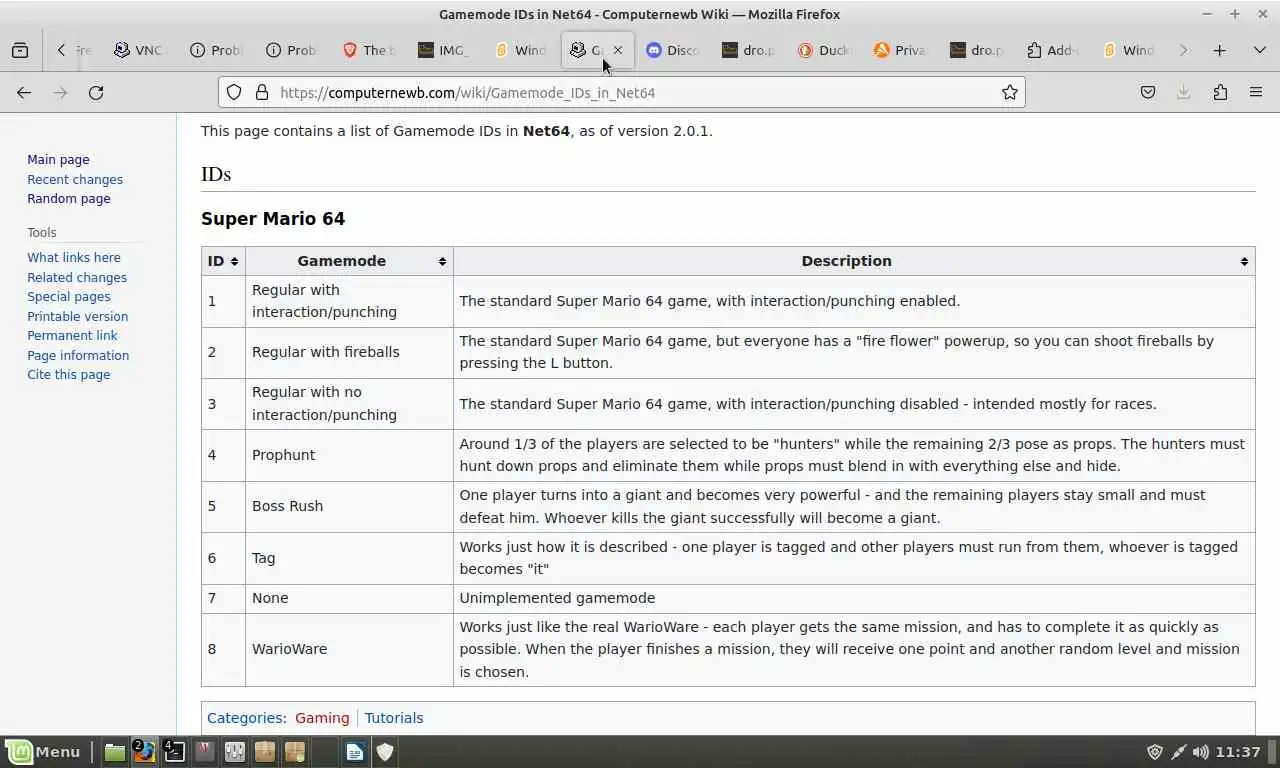Go to a Random page

coord(69,198)
